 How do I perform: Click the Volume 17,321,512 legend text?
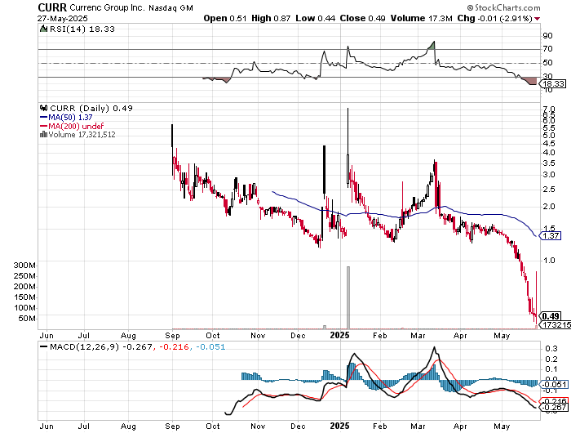tap(82, 135)
